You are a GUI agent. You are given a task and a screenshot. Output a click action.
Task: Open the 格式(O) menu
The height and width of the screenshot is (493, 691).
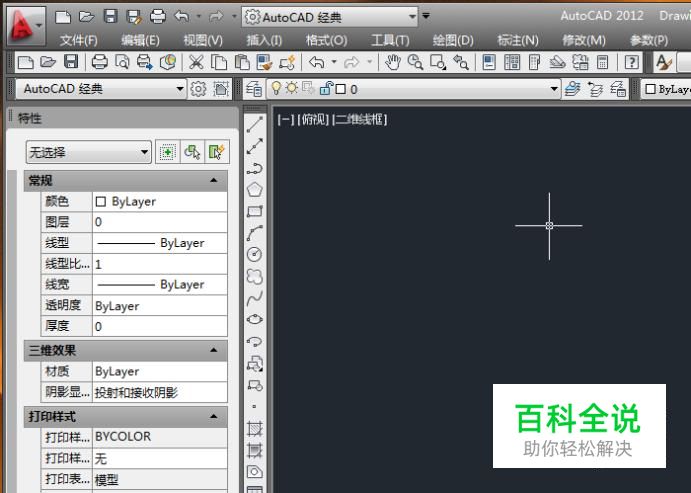(x=326, y=41)
